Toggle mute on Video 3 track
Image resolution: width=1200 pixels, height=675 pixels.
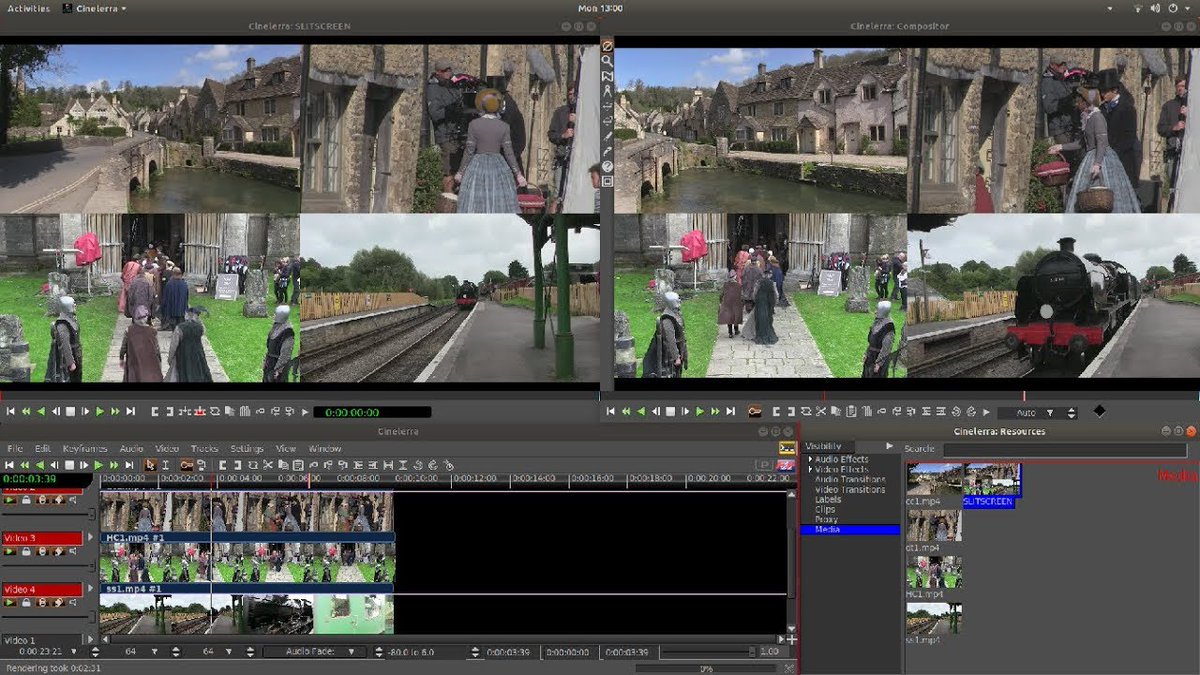click(73, 551)
